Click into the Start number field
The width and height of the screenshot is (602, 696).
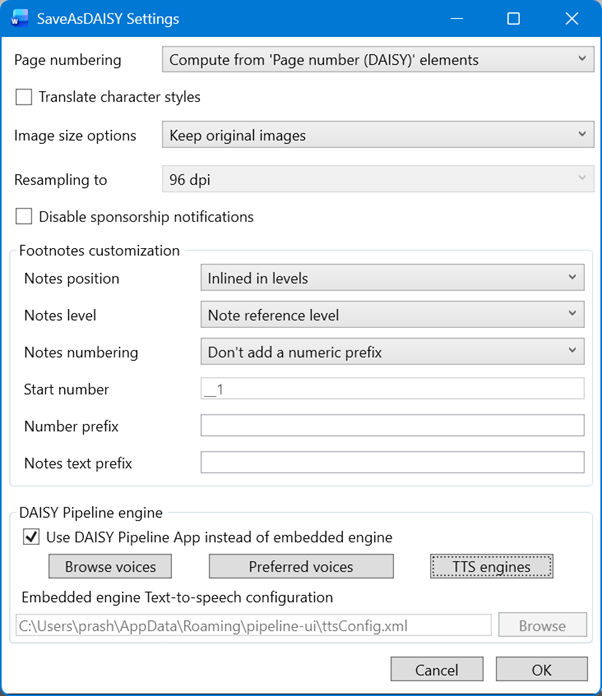point(392,389)
